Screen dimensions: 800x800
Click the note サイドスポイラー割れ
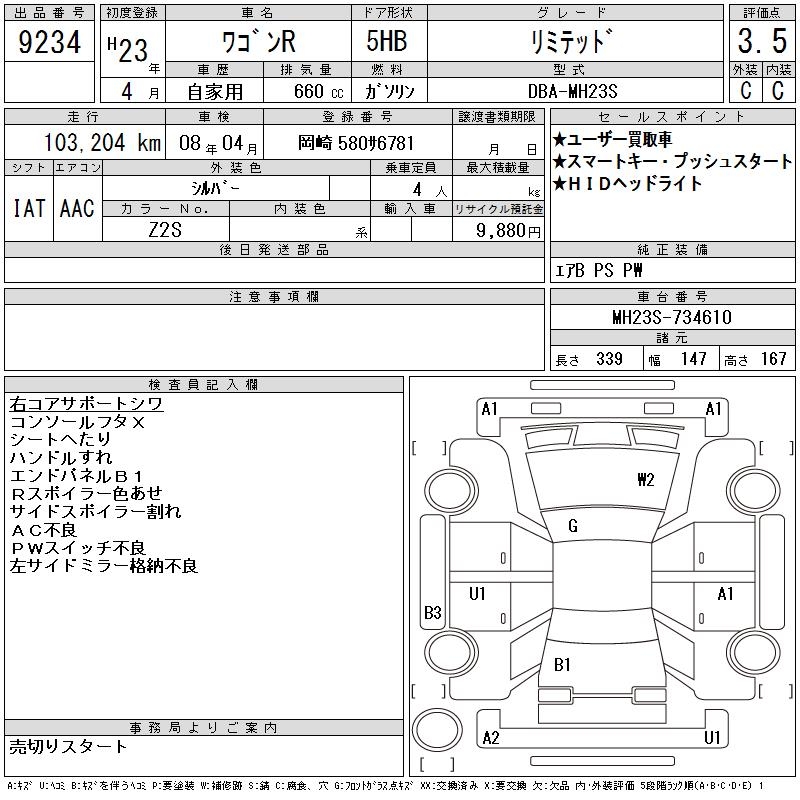(95, 512)
